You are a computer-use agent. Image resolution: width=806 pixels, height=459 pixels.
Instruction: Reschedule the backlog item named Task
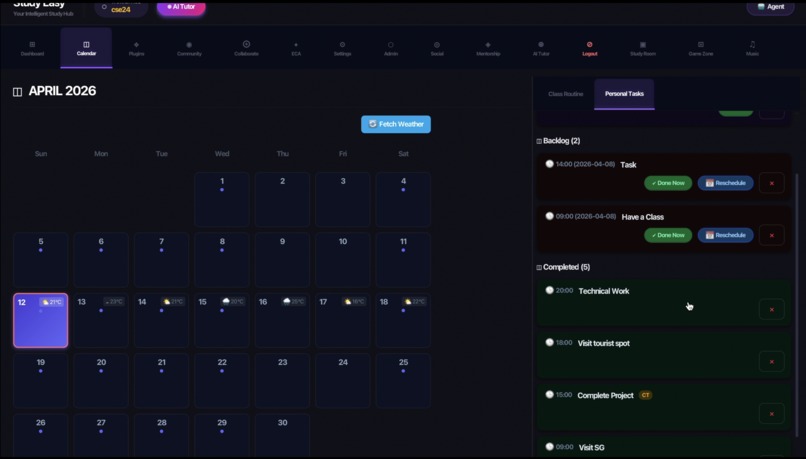click(x=725, y=183)
